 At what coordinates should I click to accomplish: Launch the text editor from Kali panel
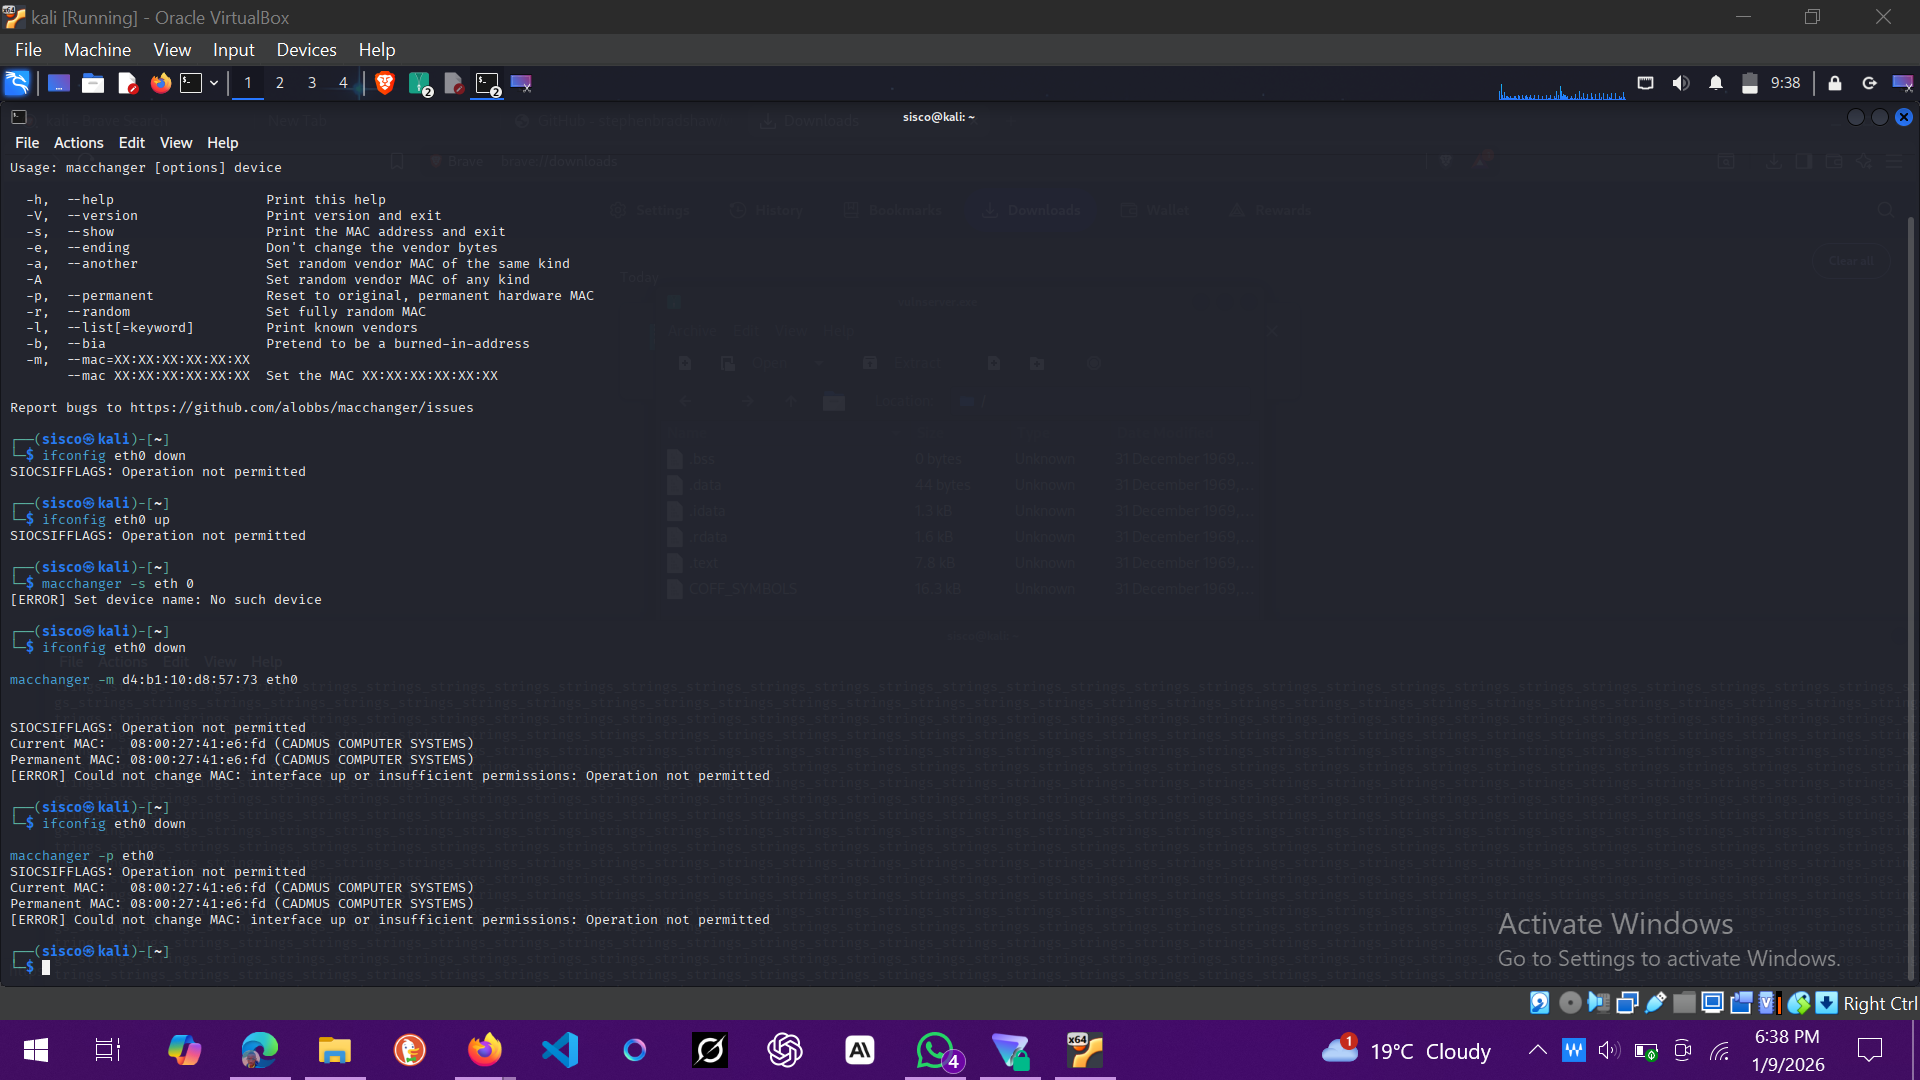pyautogui.click(x=127, y=83)
